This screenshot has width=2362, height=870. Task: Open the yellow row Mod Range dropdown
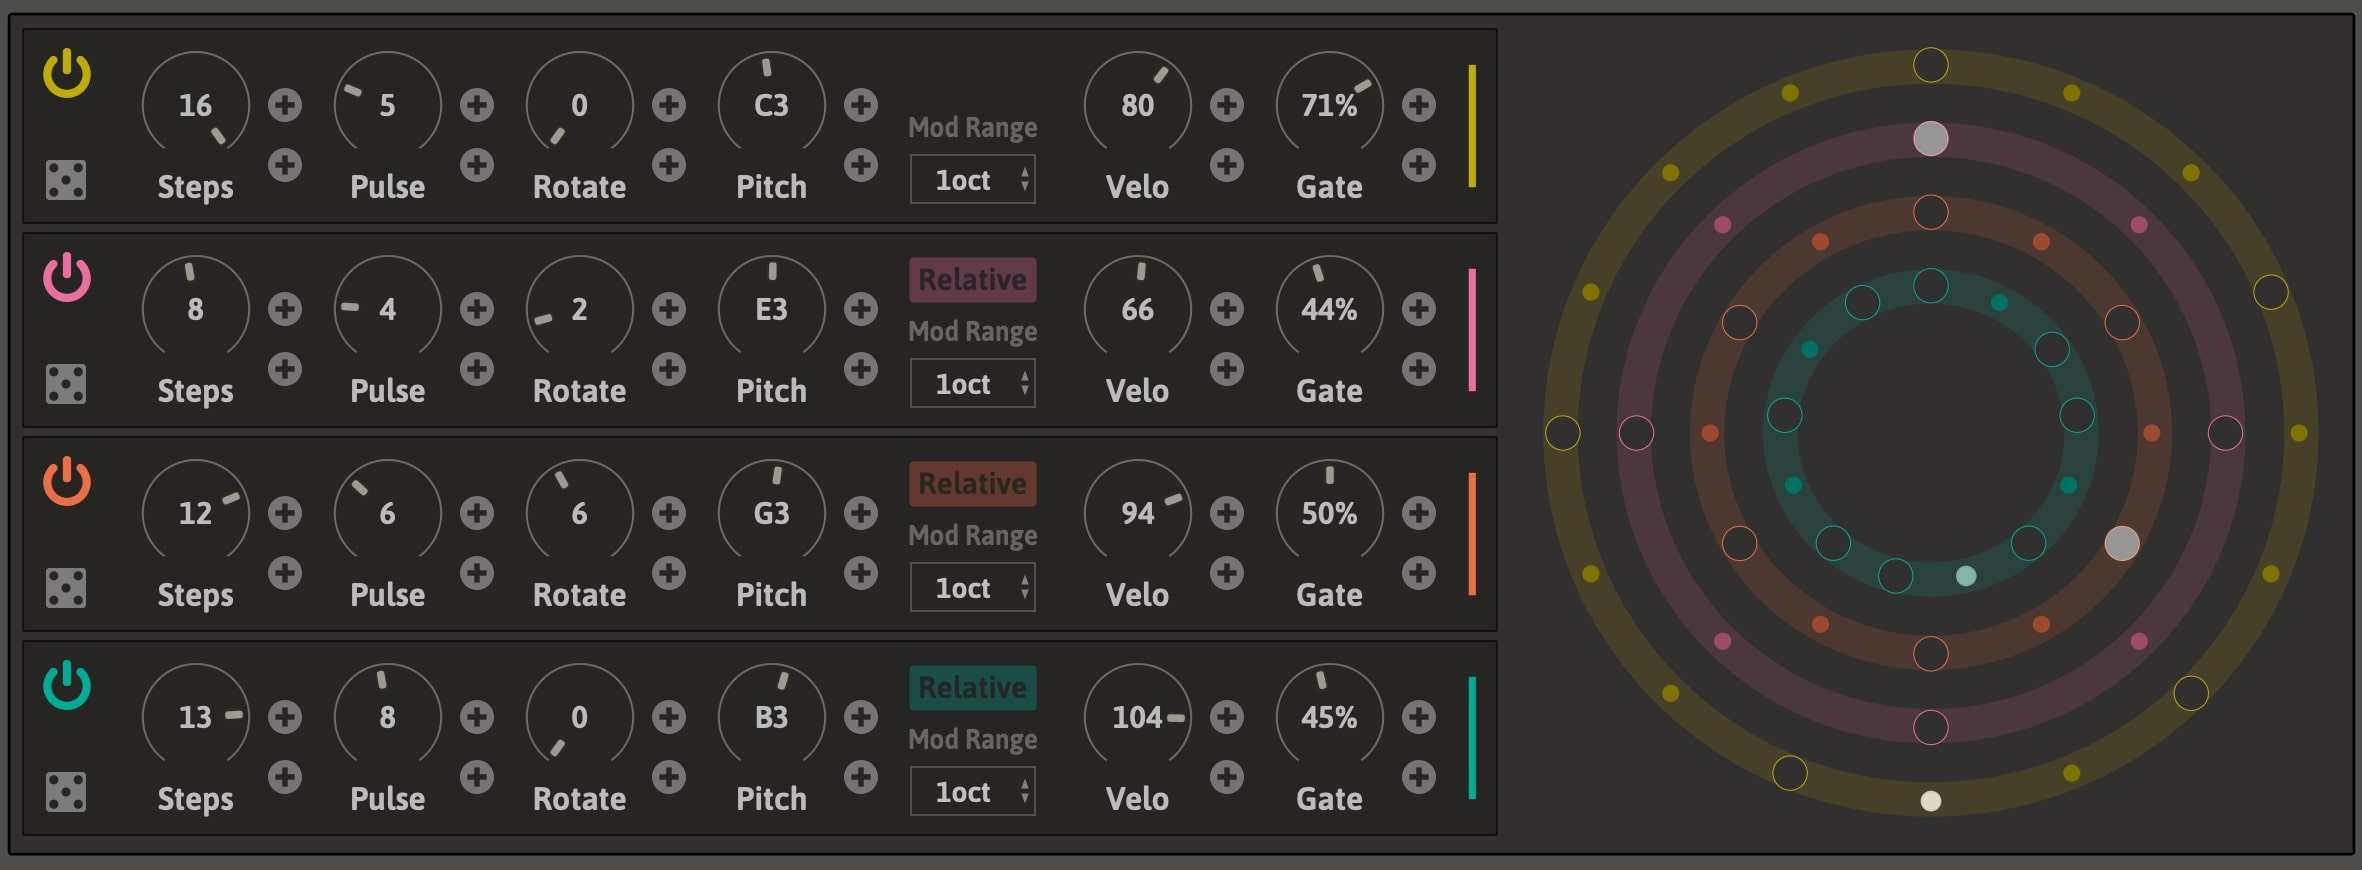(972, 180)
